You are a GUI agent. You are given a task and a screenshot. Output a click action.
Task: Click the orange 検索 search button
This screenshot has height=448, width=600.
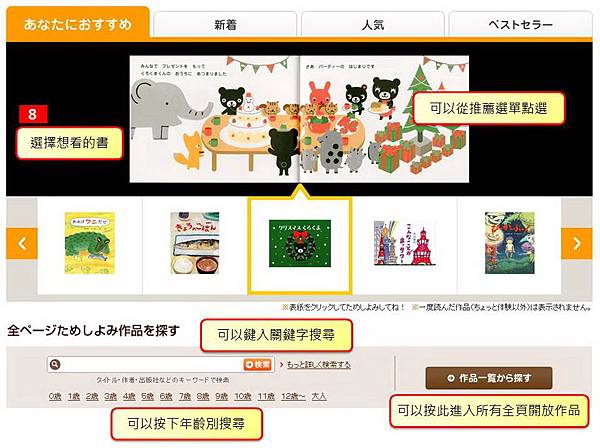point(258,364)
